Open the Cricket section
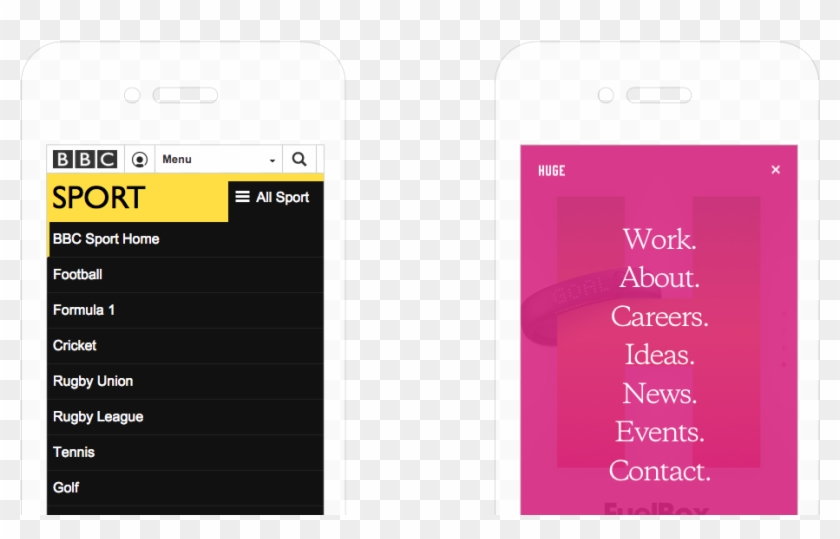The width and height of the screenshot is (840, 539). 75,345
